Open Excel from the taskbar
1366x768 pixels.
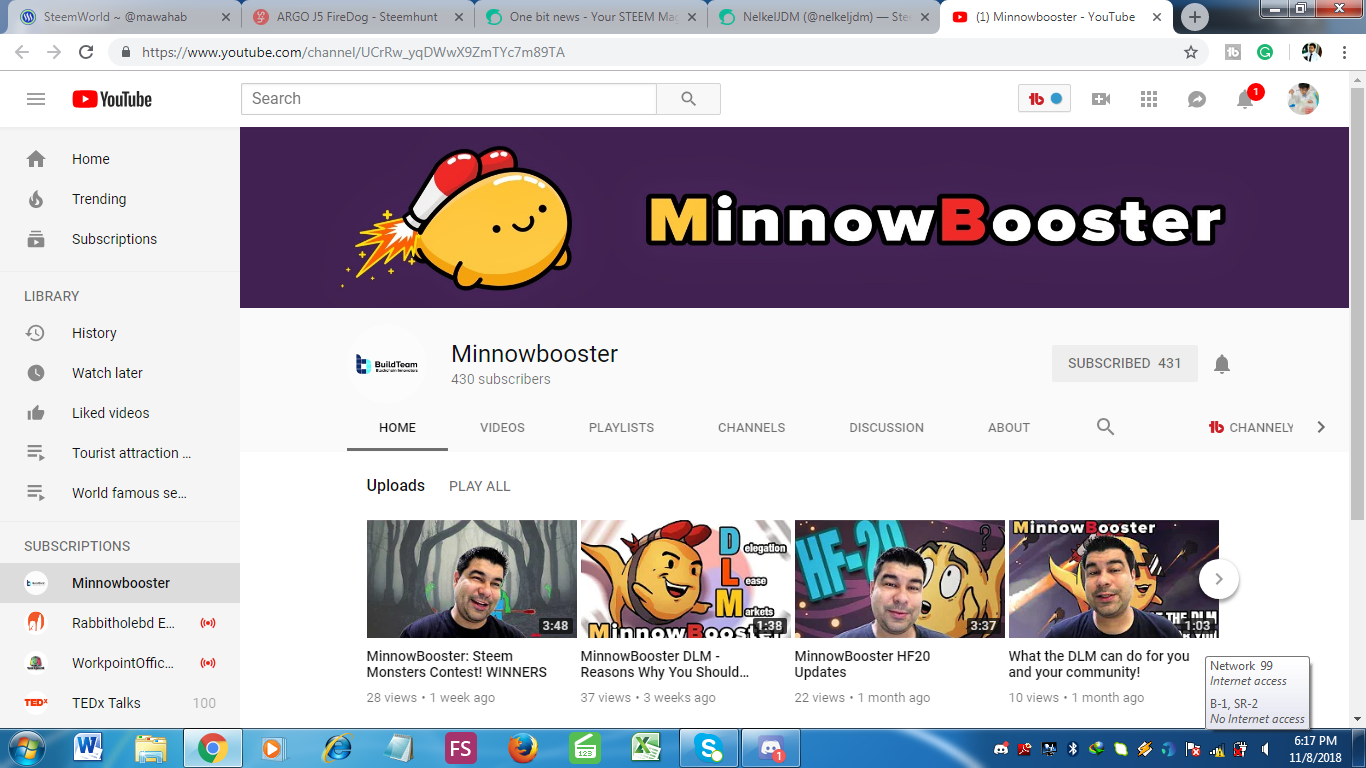(648, 747)
